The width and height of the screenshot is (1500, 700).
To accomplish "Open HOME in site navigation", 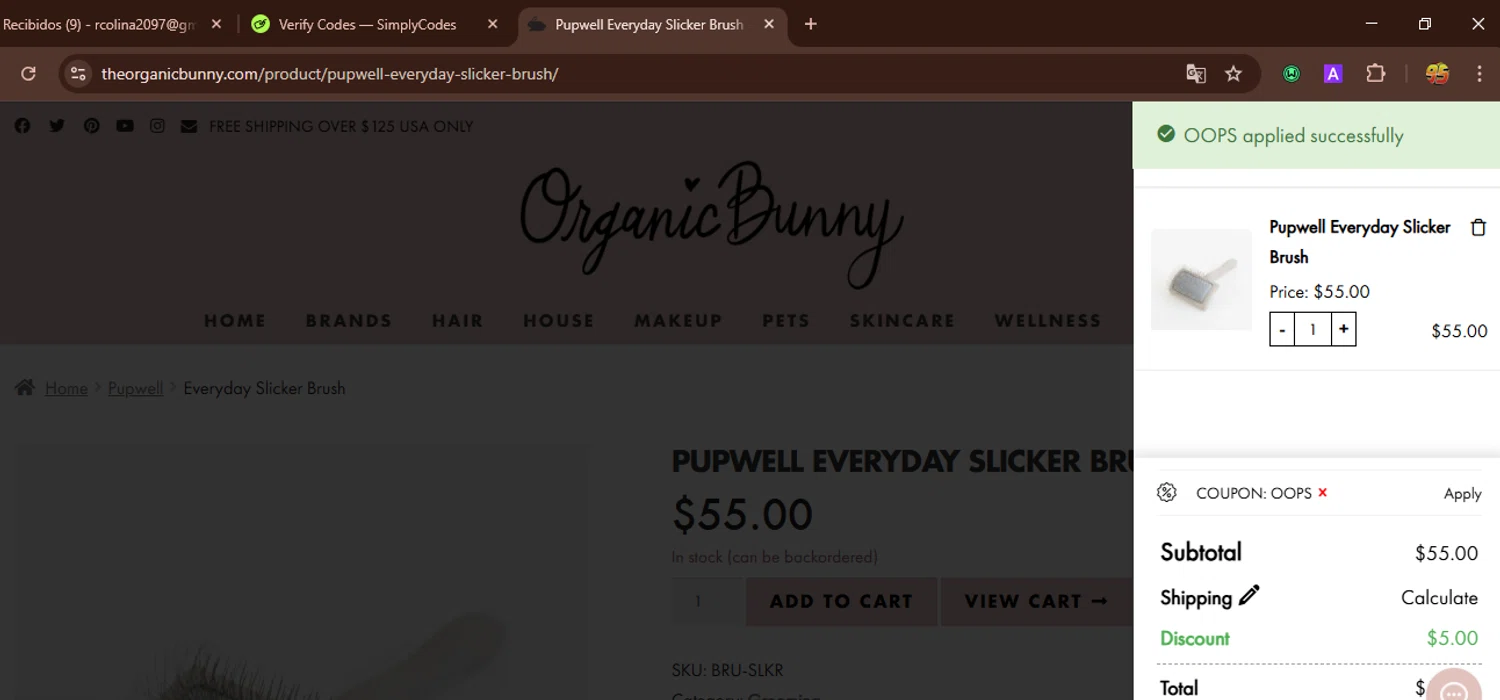I will click(235, 321).
